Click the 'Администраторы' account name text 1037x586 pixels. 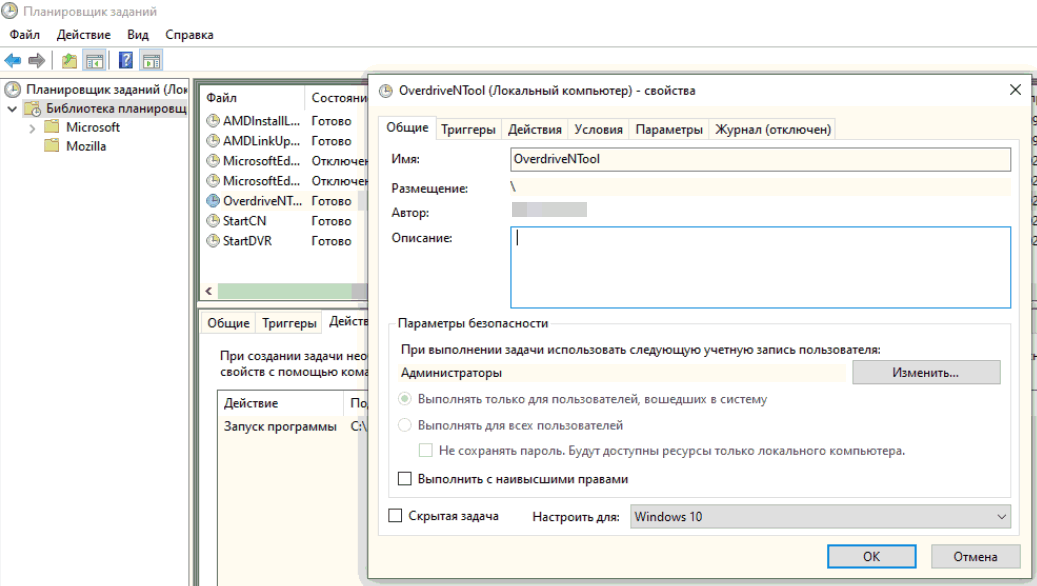[451, 373]
